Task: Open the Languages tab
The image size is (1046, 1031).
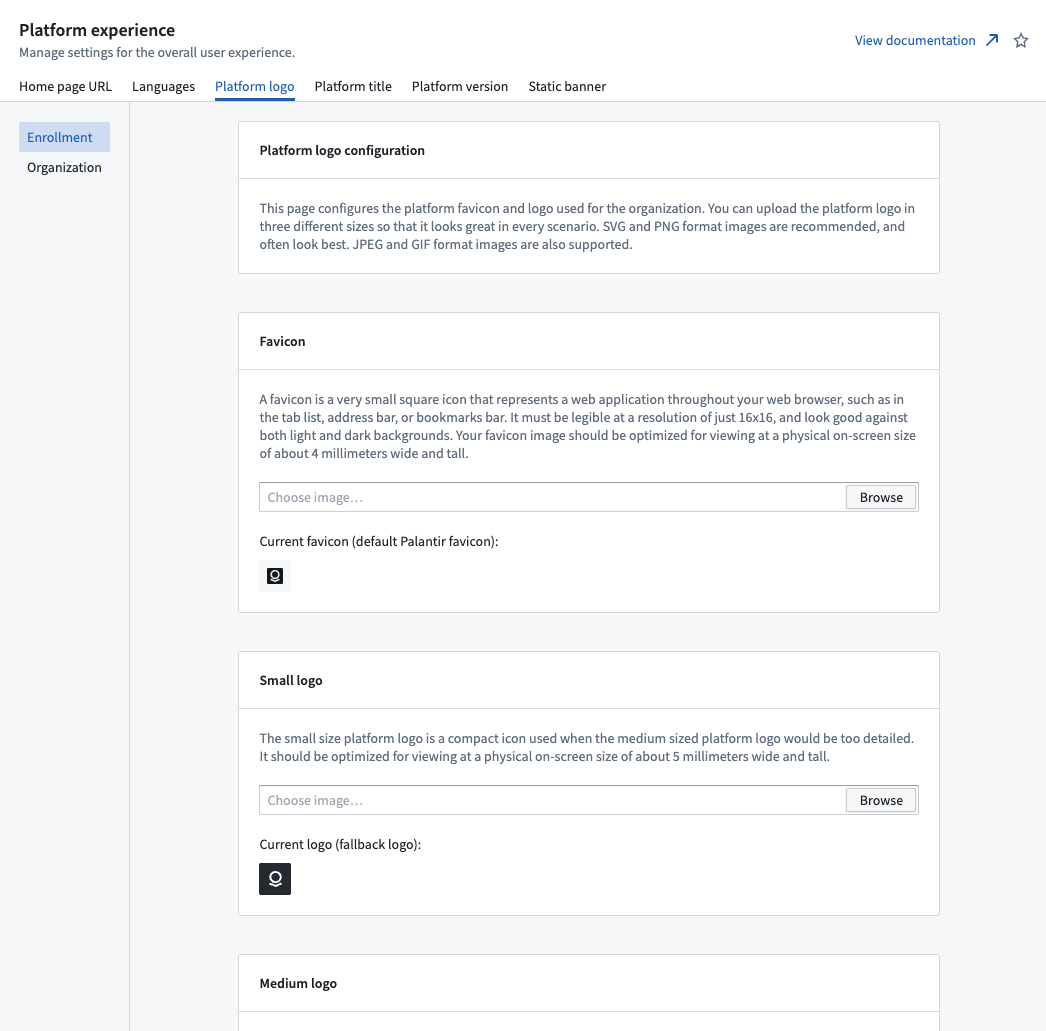Action: pyautogui.click(x=163, y=86)
